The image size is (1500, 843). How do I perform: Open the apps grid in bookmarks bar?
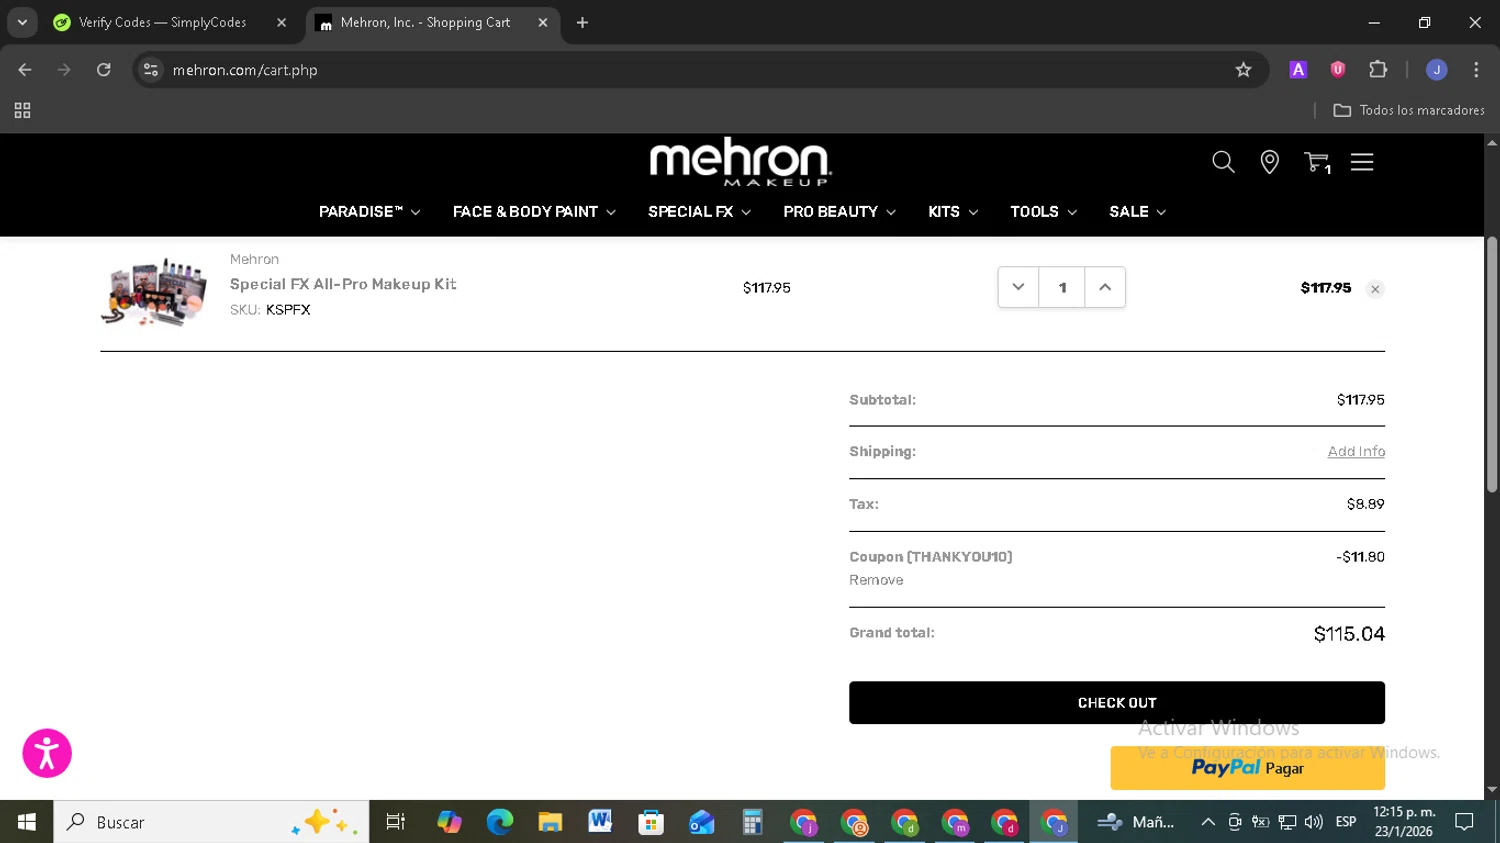(x=22, y=111)
